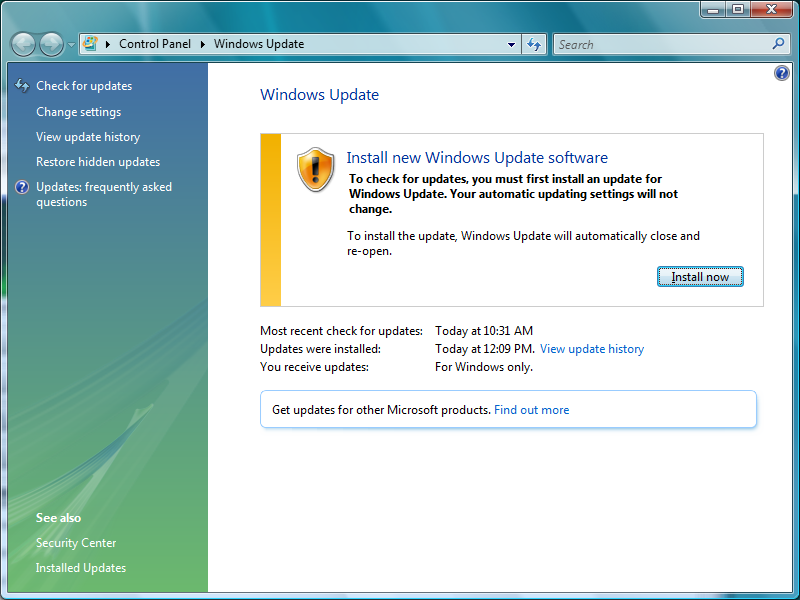
Task: Expand the arrow before Control Panel breadcrumb
Action: [x=108, y=44]
